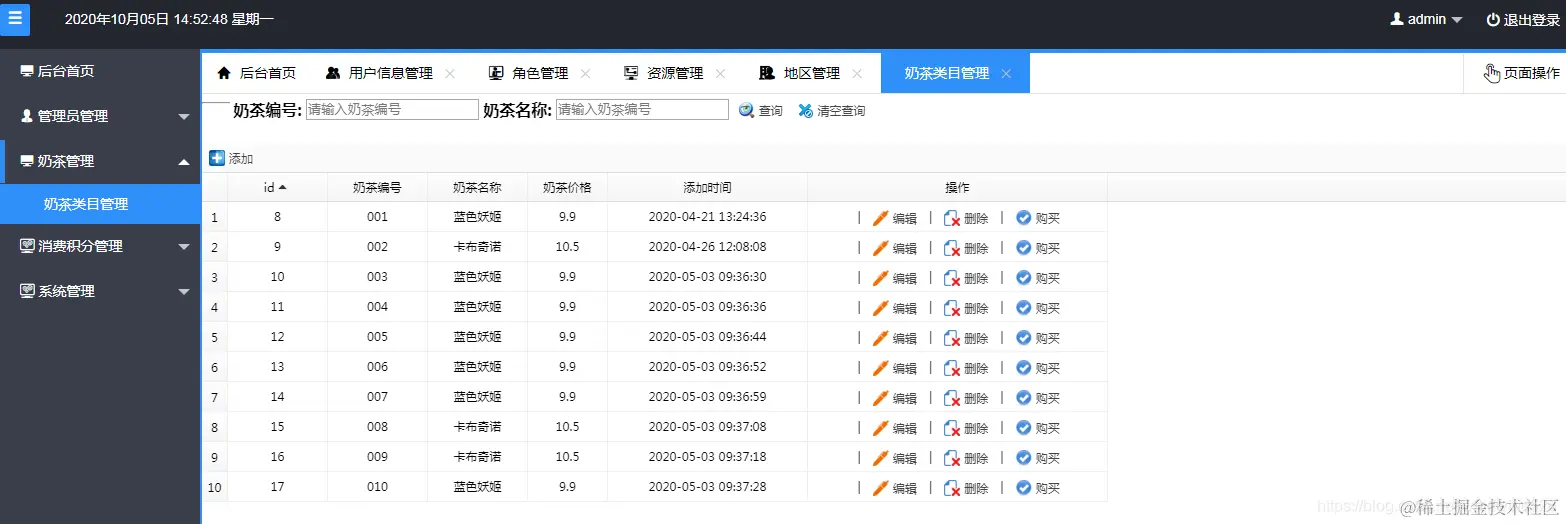The width and height of the screenshot is (1566, 524).
Task: Focus the 奶茶名称 input field
Action: pyautogui.click(x=642, y=110)
